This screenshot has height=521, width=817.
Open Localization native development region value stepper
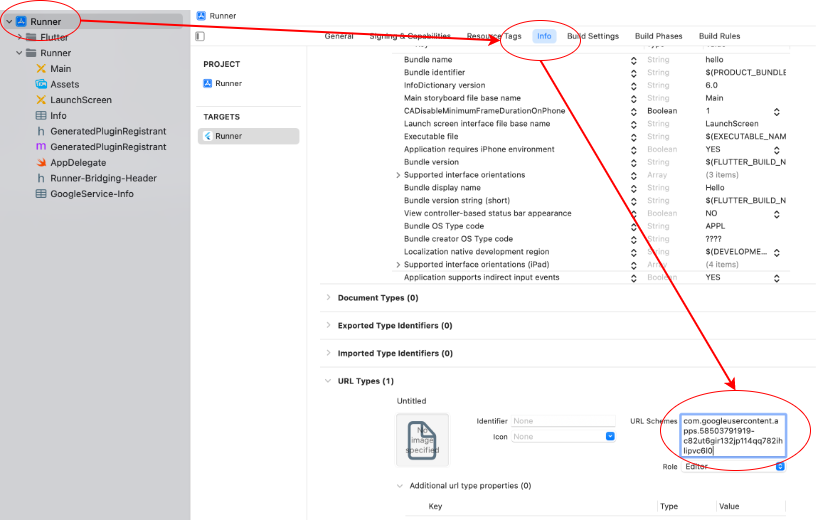point(776,253)
